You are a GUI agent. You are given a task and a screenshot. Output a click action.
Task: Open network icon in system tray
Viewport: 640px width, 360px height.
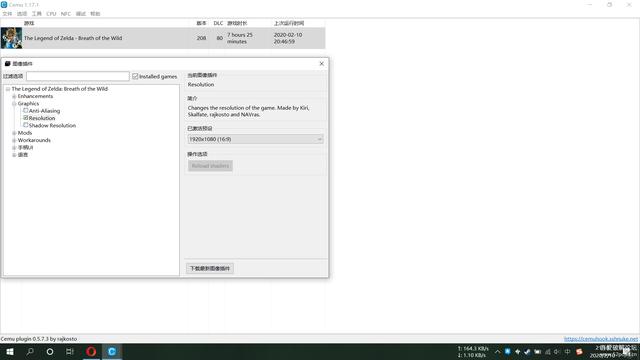coord(547,351)
